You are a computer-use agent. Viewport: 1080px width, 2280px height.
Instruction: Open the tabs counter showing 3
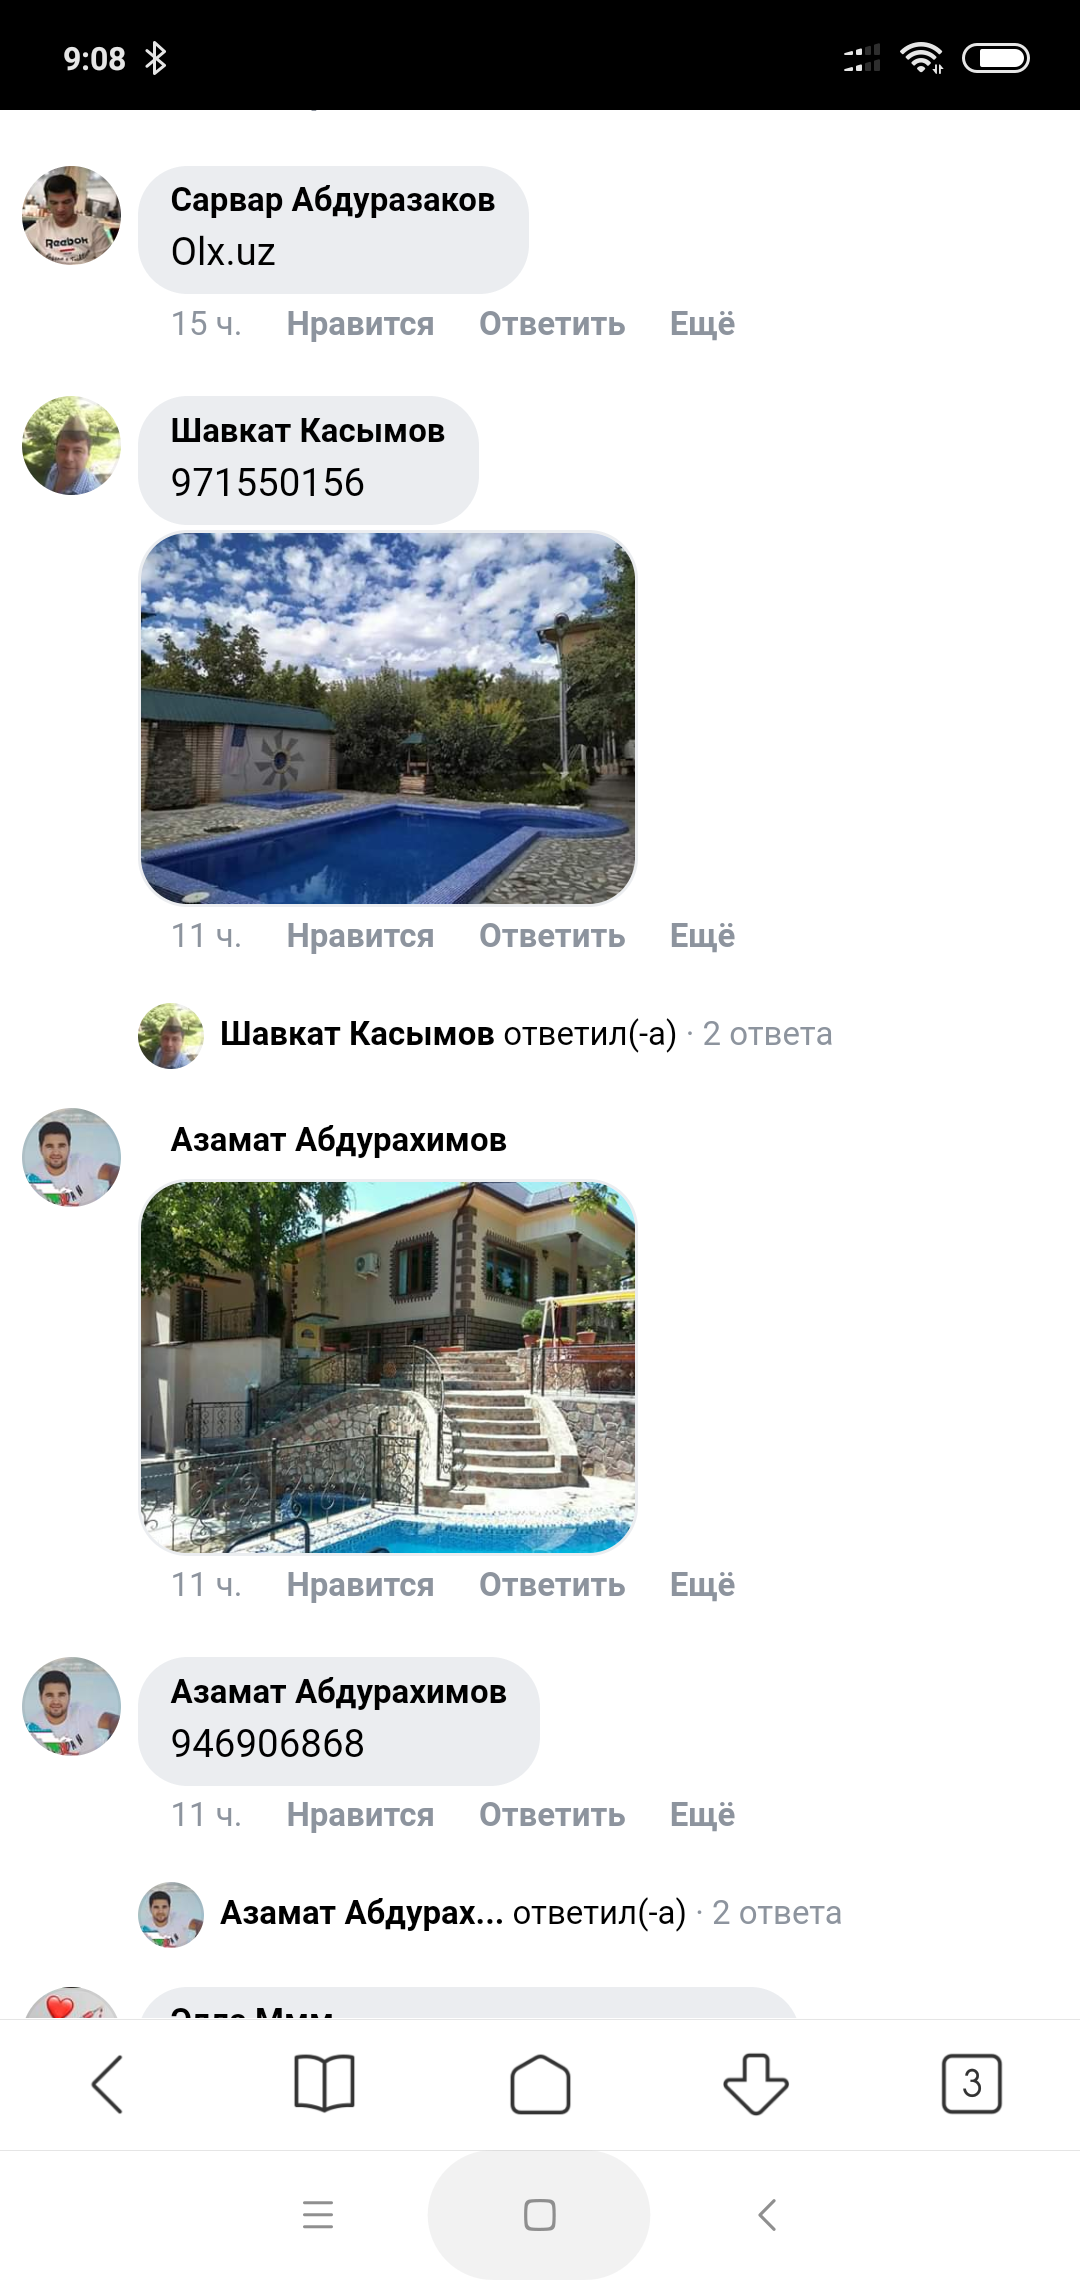(x=972, y=2084)
